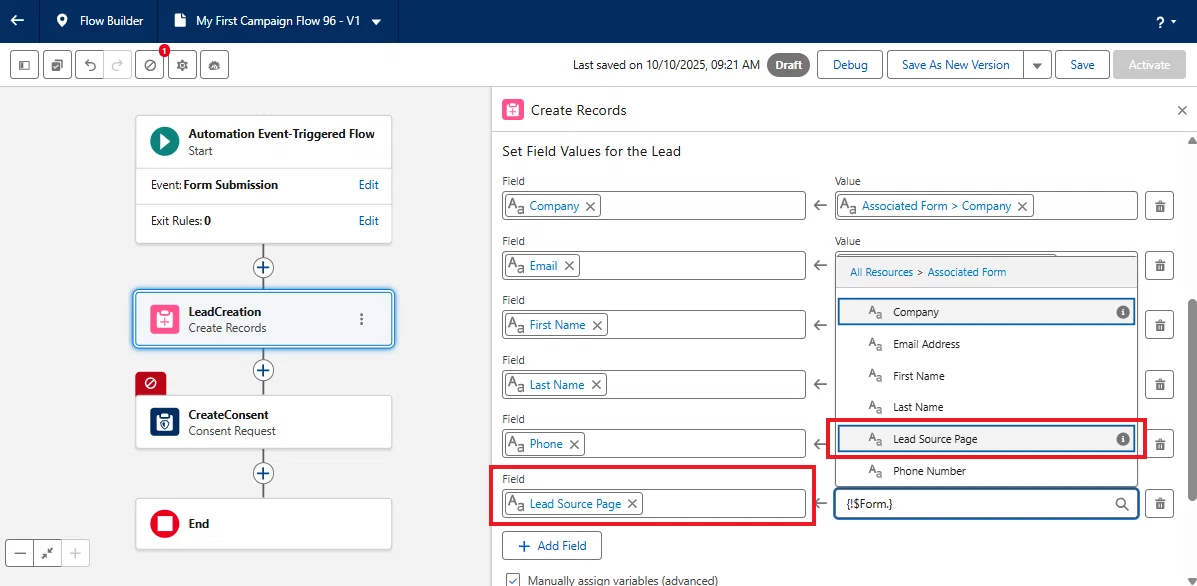Click Add Field button
This screenshot has width=1197, height=586.
click(552, 546)
